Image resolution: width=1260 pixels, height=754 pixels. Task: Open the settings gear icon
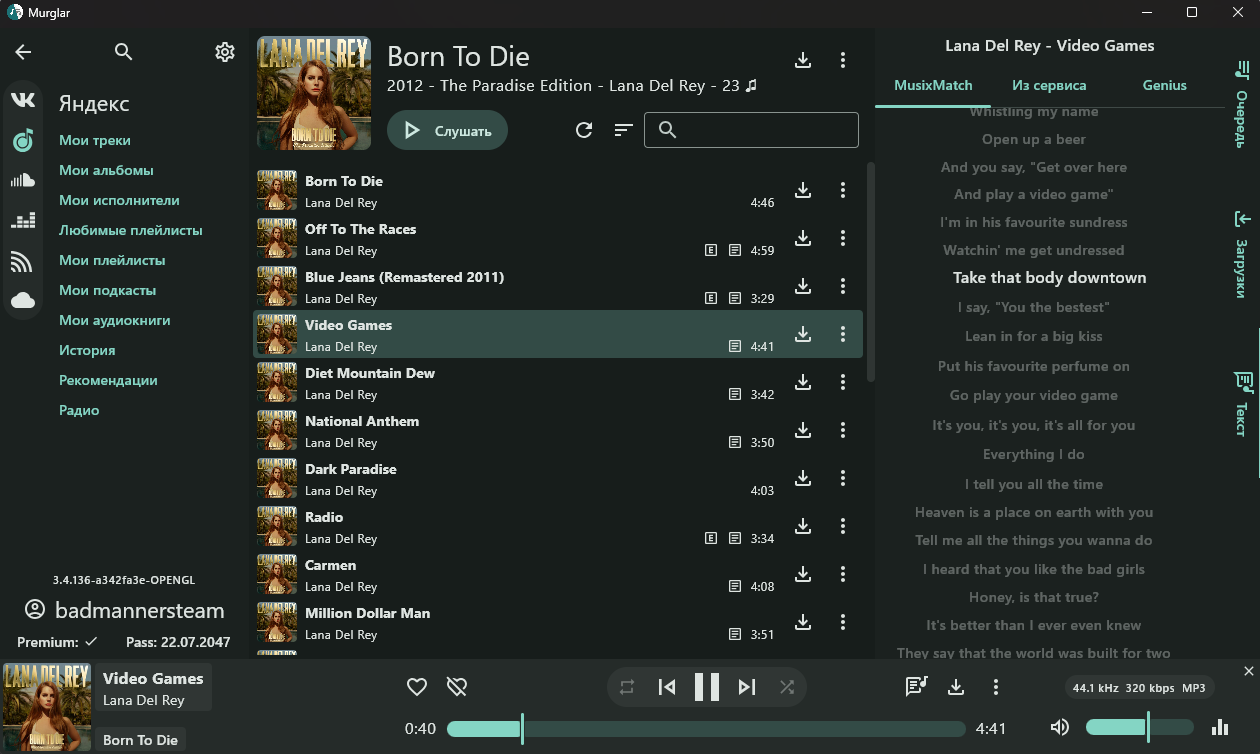225,52
